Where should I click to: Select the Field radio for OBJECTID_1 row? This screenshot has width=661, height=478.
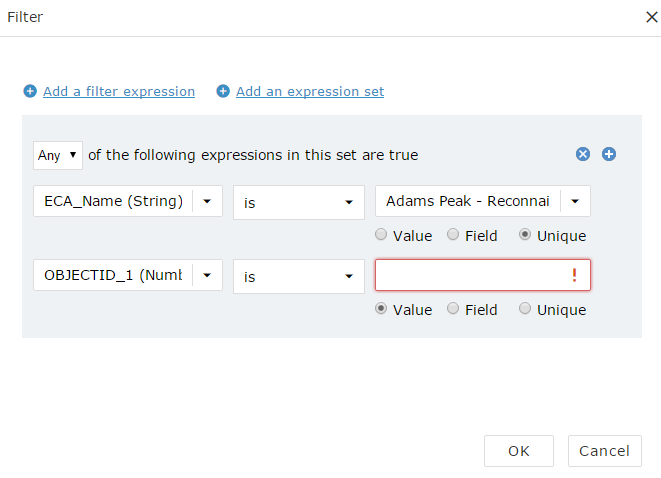pos(453,309)
